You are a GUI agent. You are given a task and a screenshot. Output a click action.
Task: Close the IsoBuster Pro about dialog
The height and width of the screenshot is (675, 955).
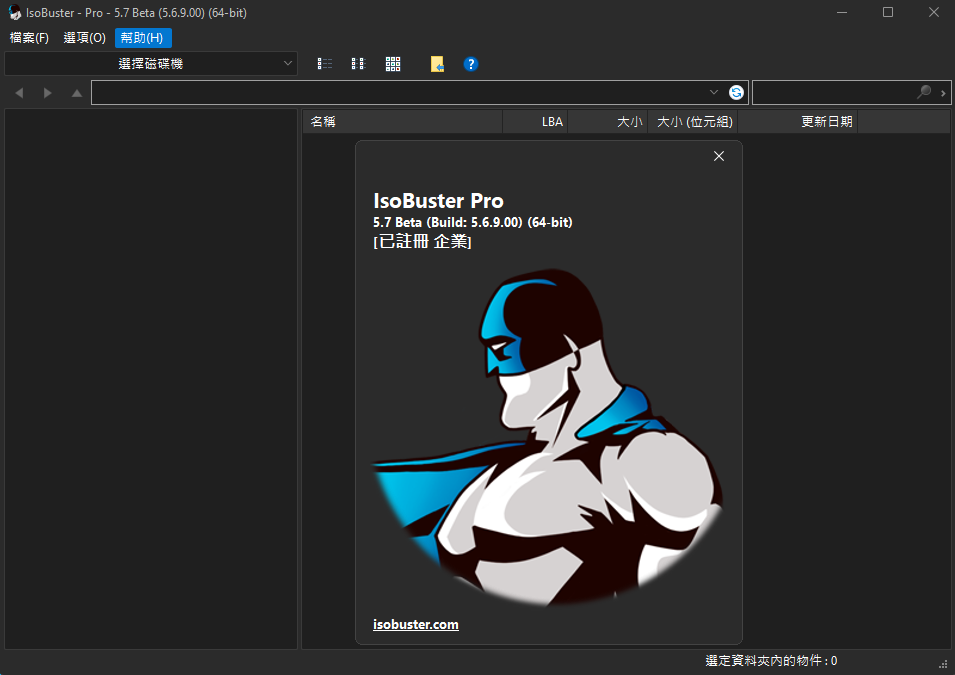[x=718, y=156]
